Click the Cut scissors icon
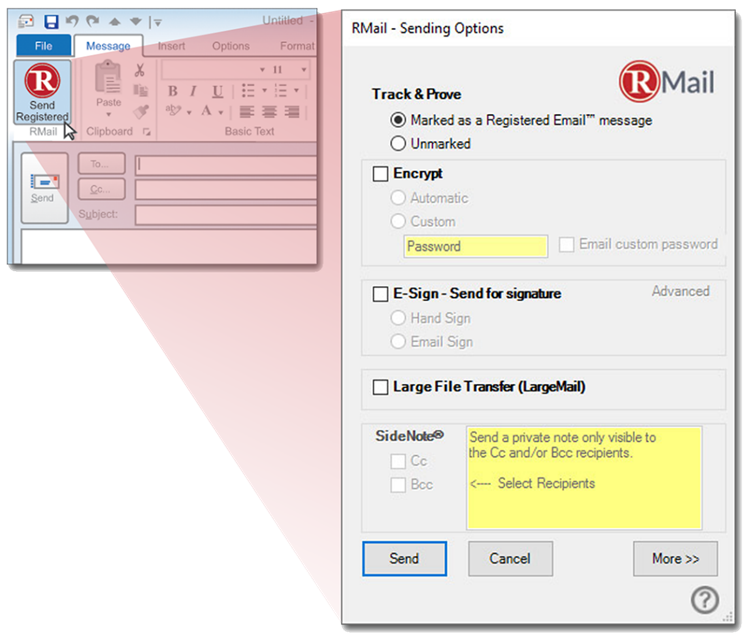Image resolution: width=750 pixels, height=642 pixels. (140, 70)
